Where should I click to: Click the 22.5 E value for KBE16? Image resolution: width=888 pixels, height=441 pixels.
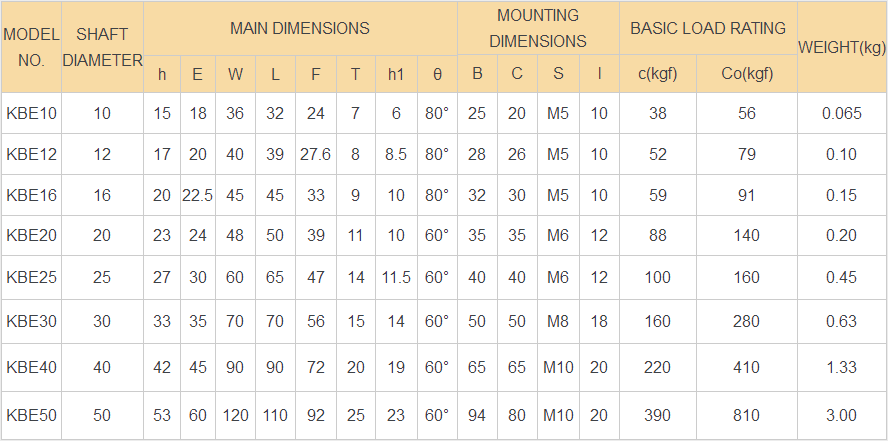click(198, 195)
